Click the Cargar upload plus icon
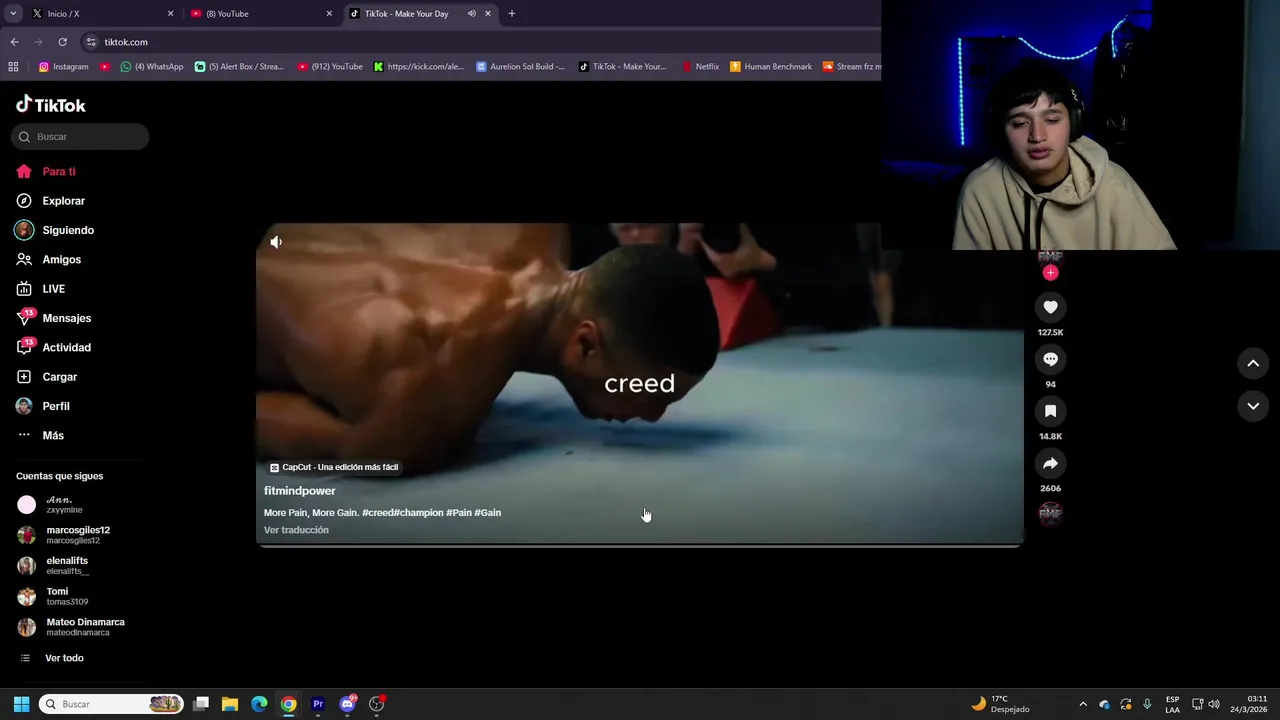 pos(24,377)
